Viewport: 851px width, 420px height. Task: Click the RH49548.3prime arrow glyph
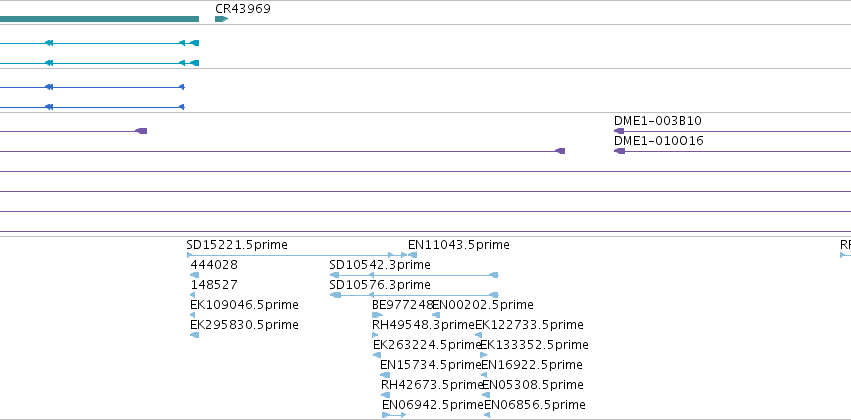(375, 335)
